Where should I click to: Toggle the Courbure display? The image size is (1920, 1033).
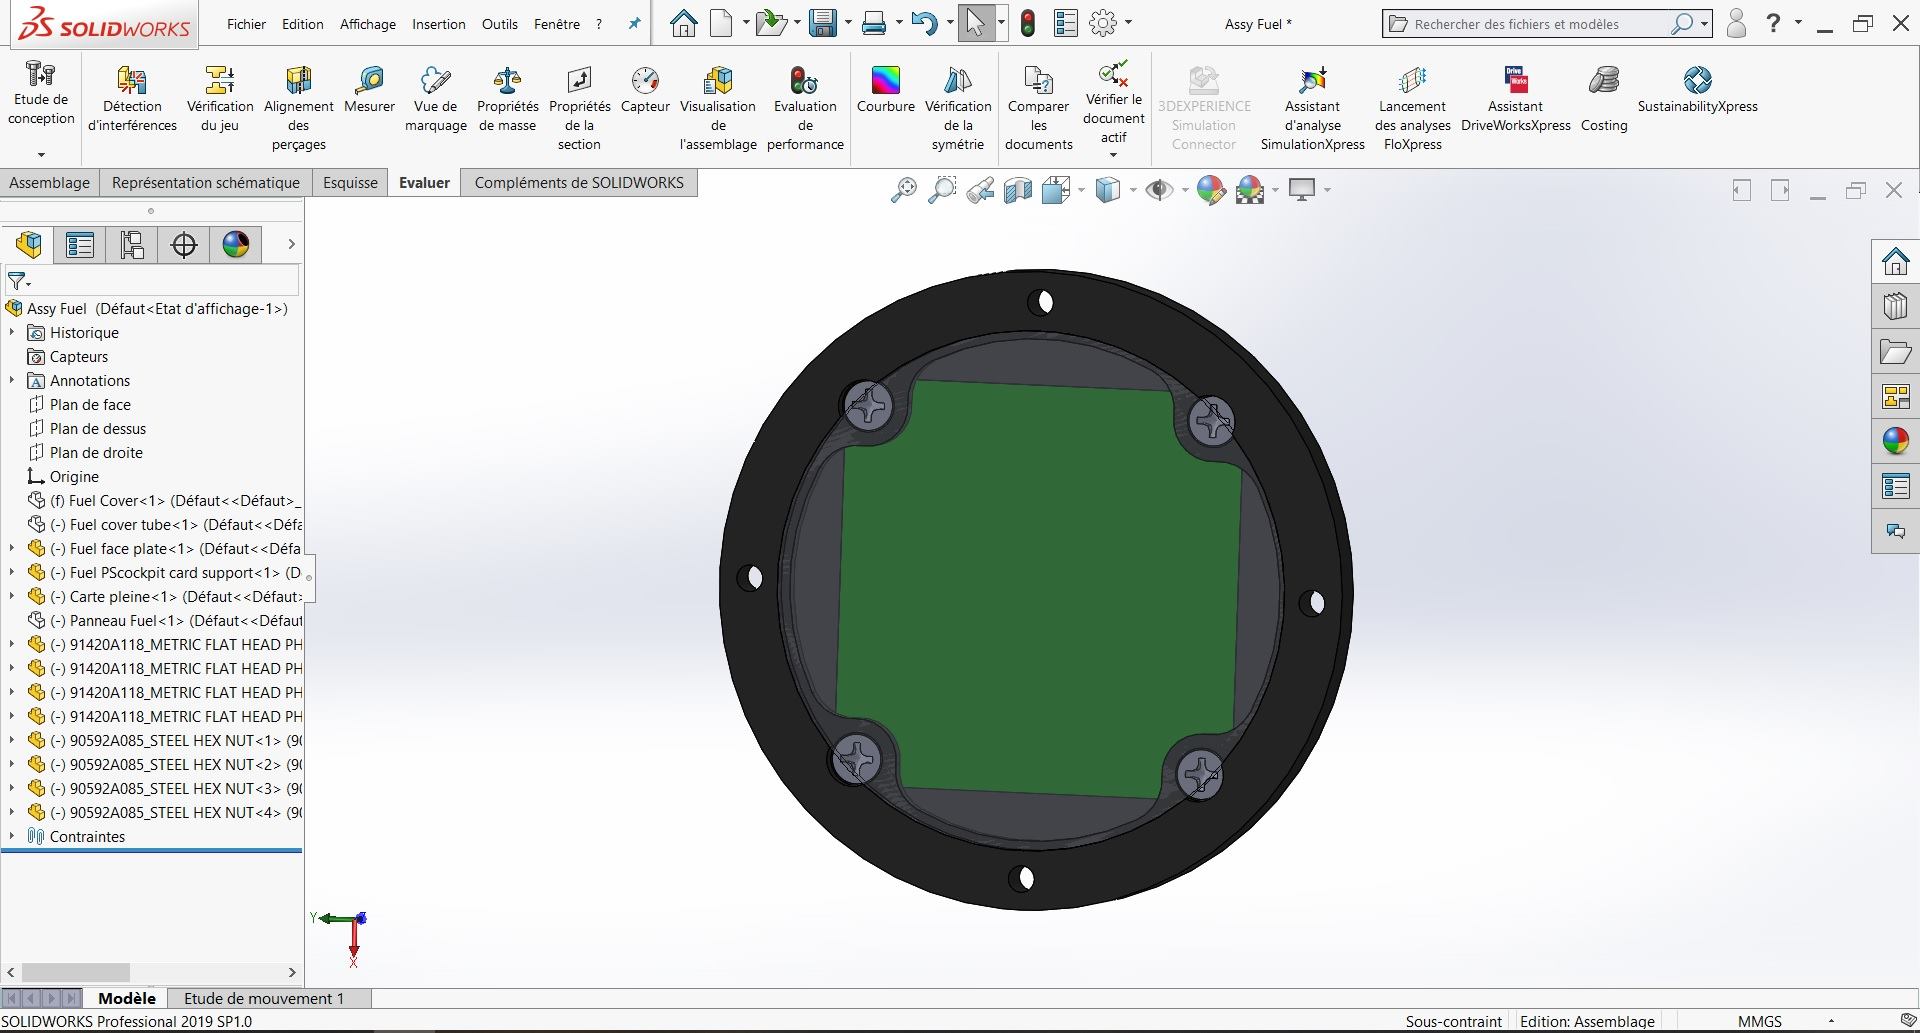pyautogui.click(x=885, y=89)
